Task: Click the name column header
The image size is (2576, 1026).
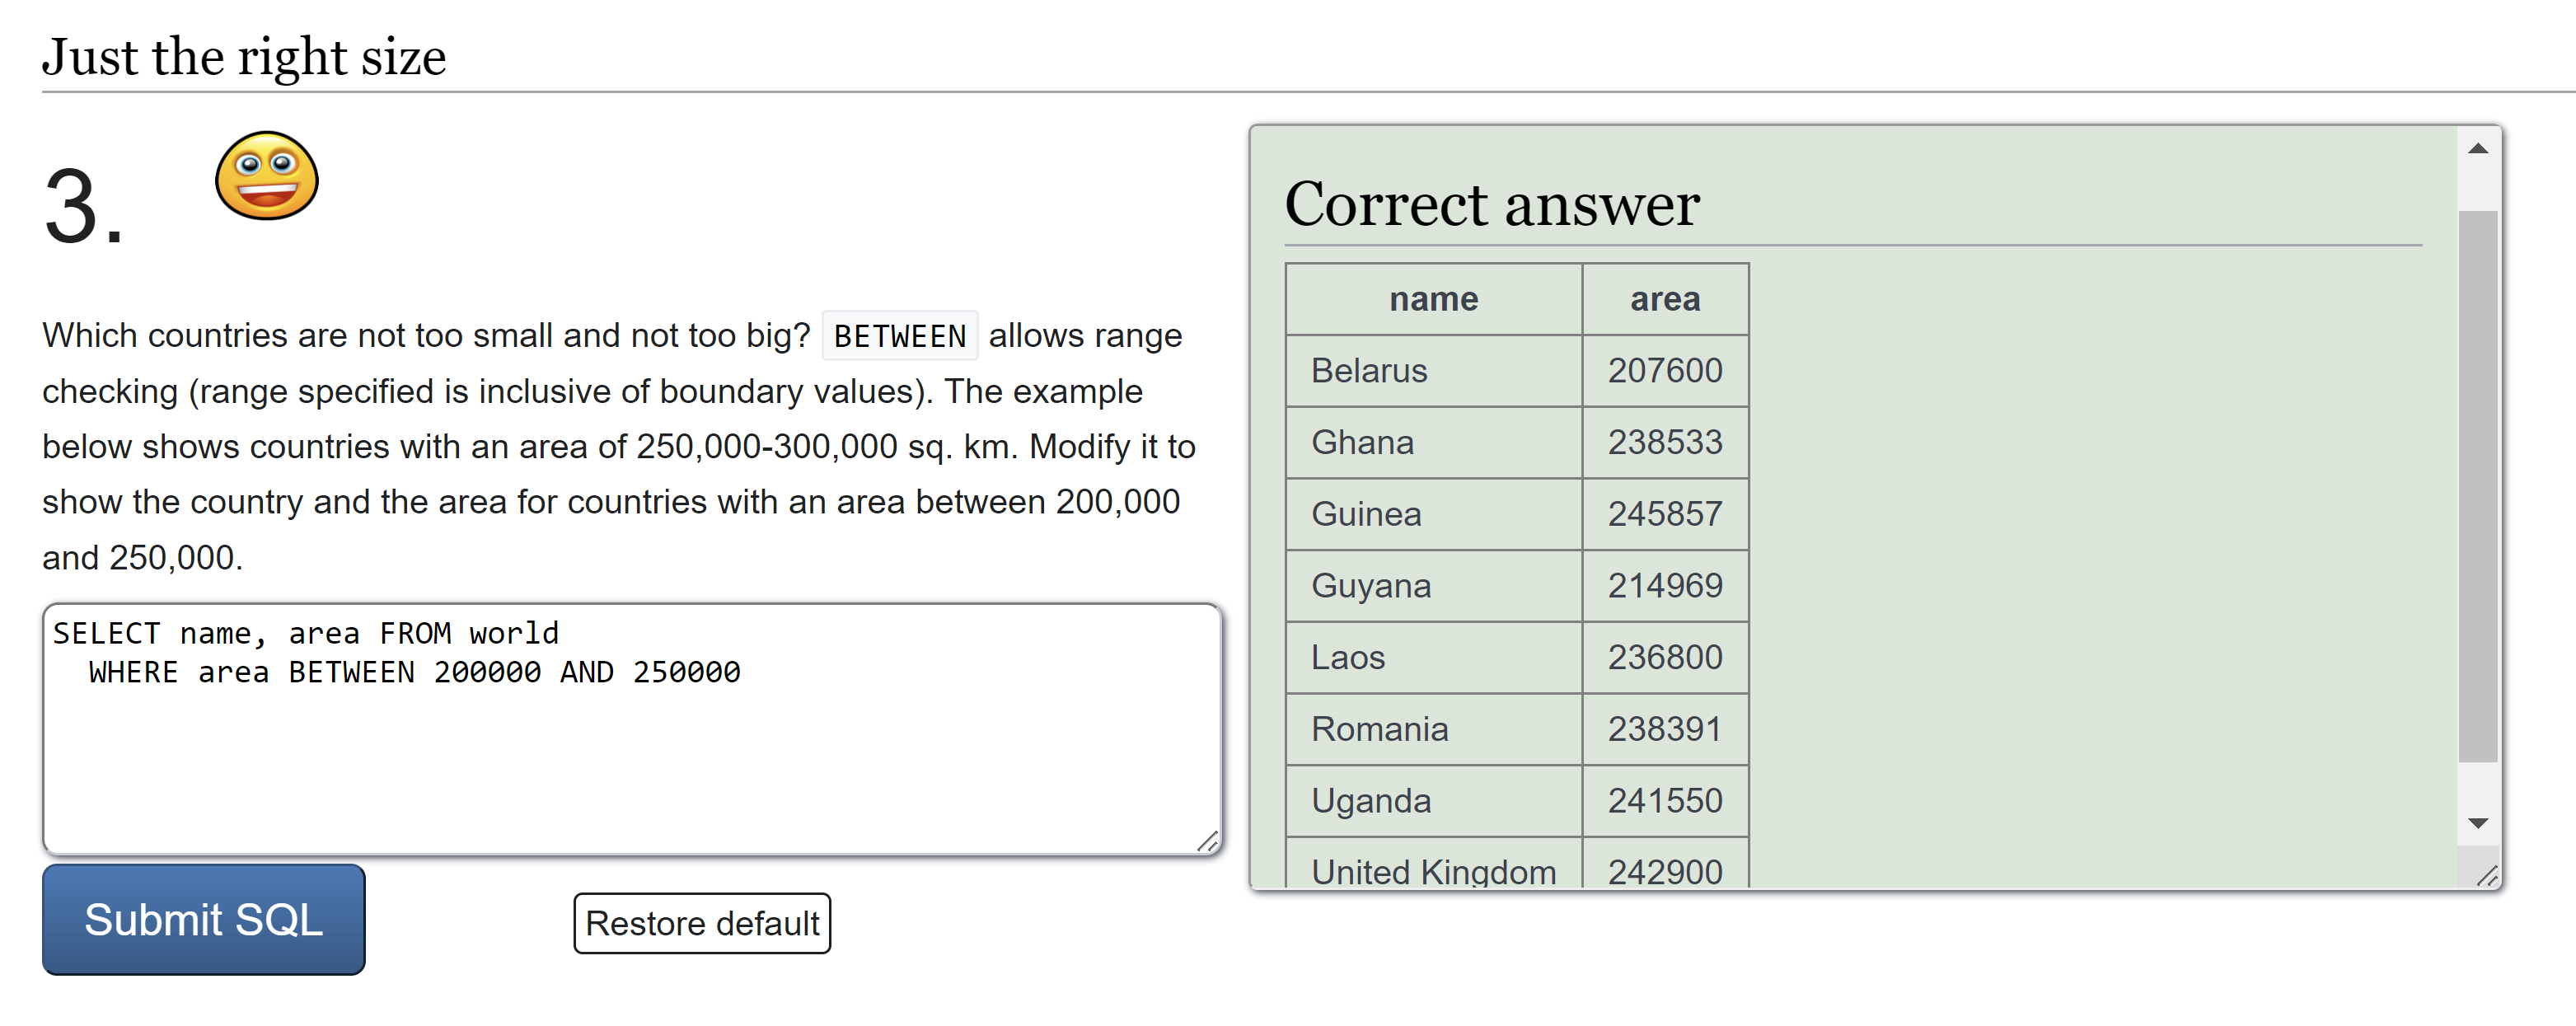Action: 1433,299
